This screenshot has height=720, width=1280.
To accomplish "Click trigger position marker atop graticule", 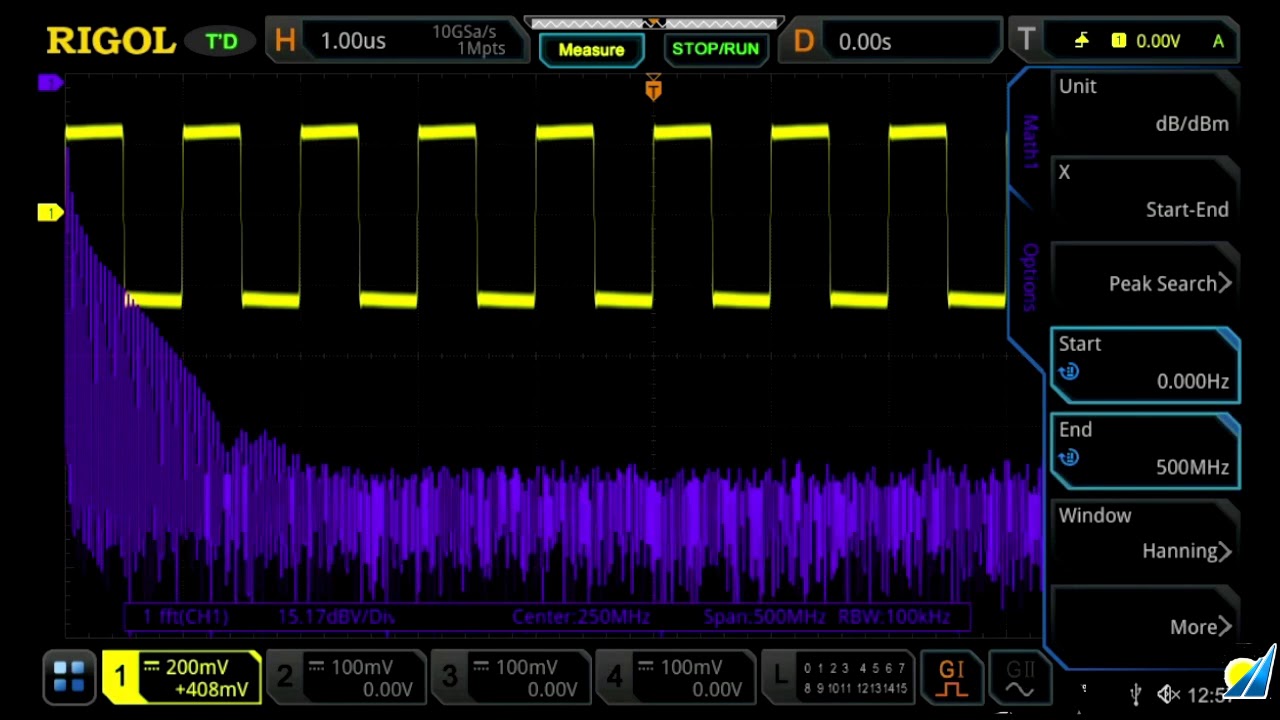I will click(653, 88).
